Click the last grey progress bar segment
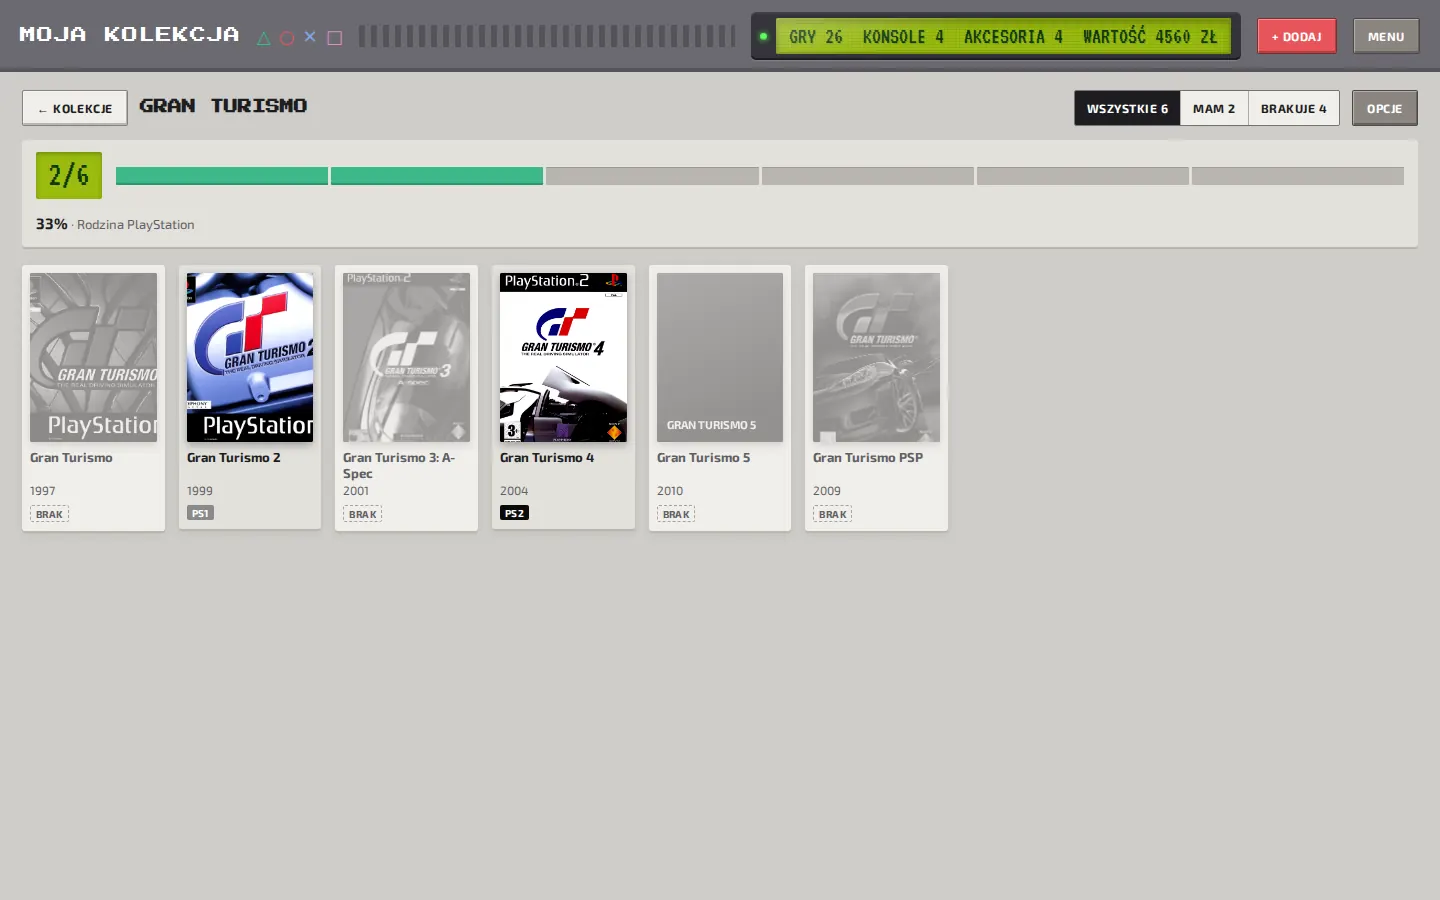Screen dimensions: 1440x900 click(x=1298, y=176)
